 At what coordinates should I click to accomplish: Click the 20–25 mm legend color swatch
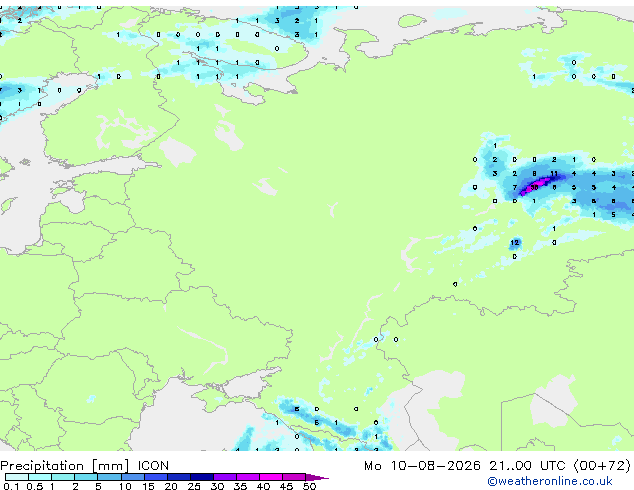click(x=178, y=477)
